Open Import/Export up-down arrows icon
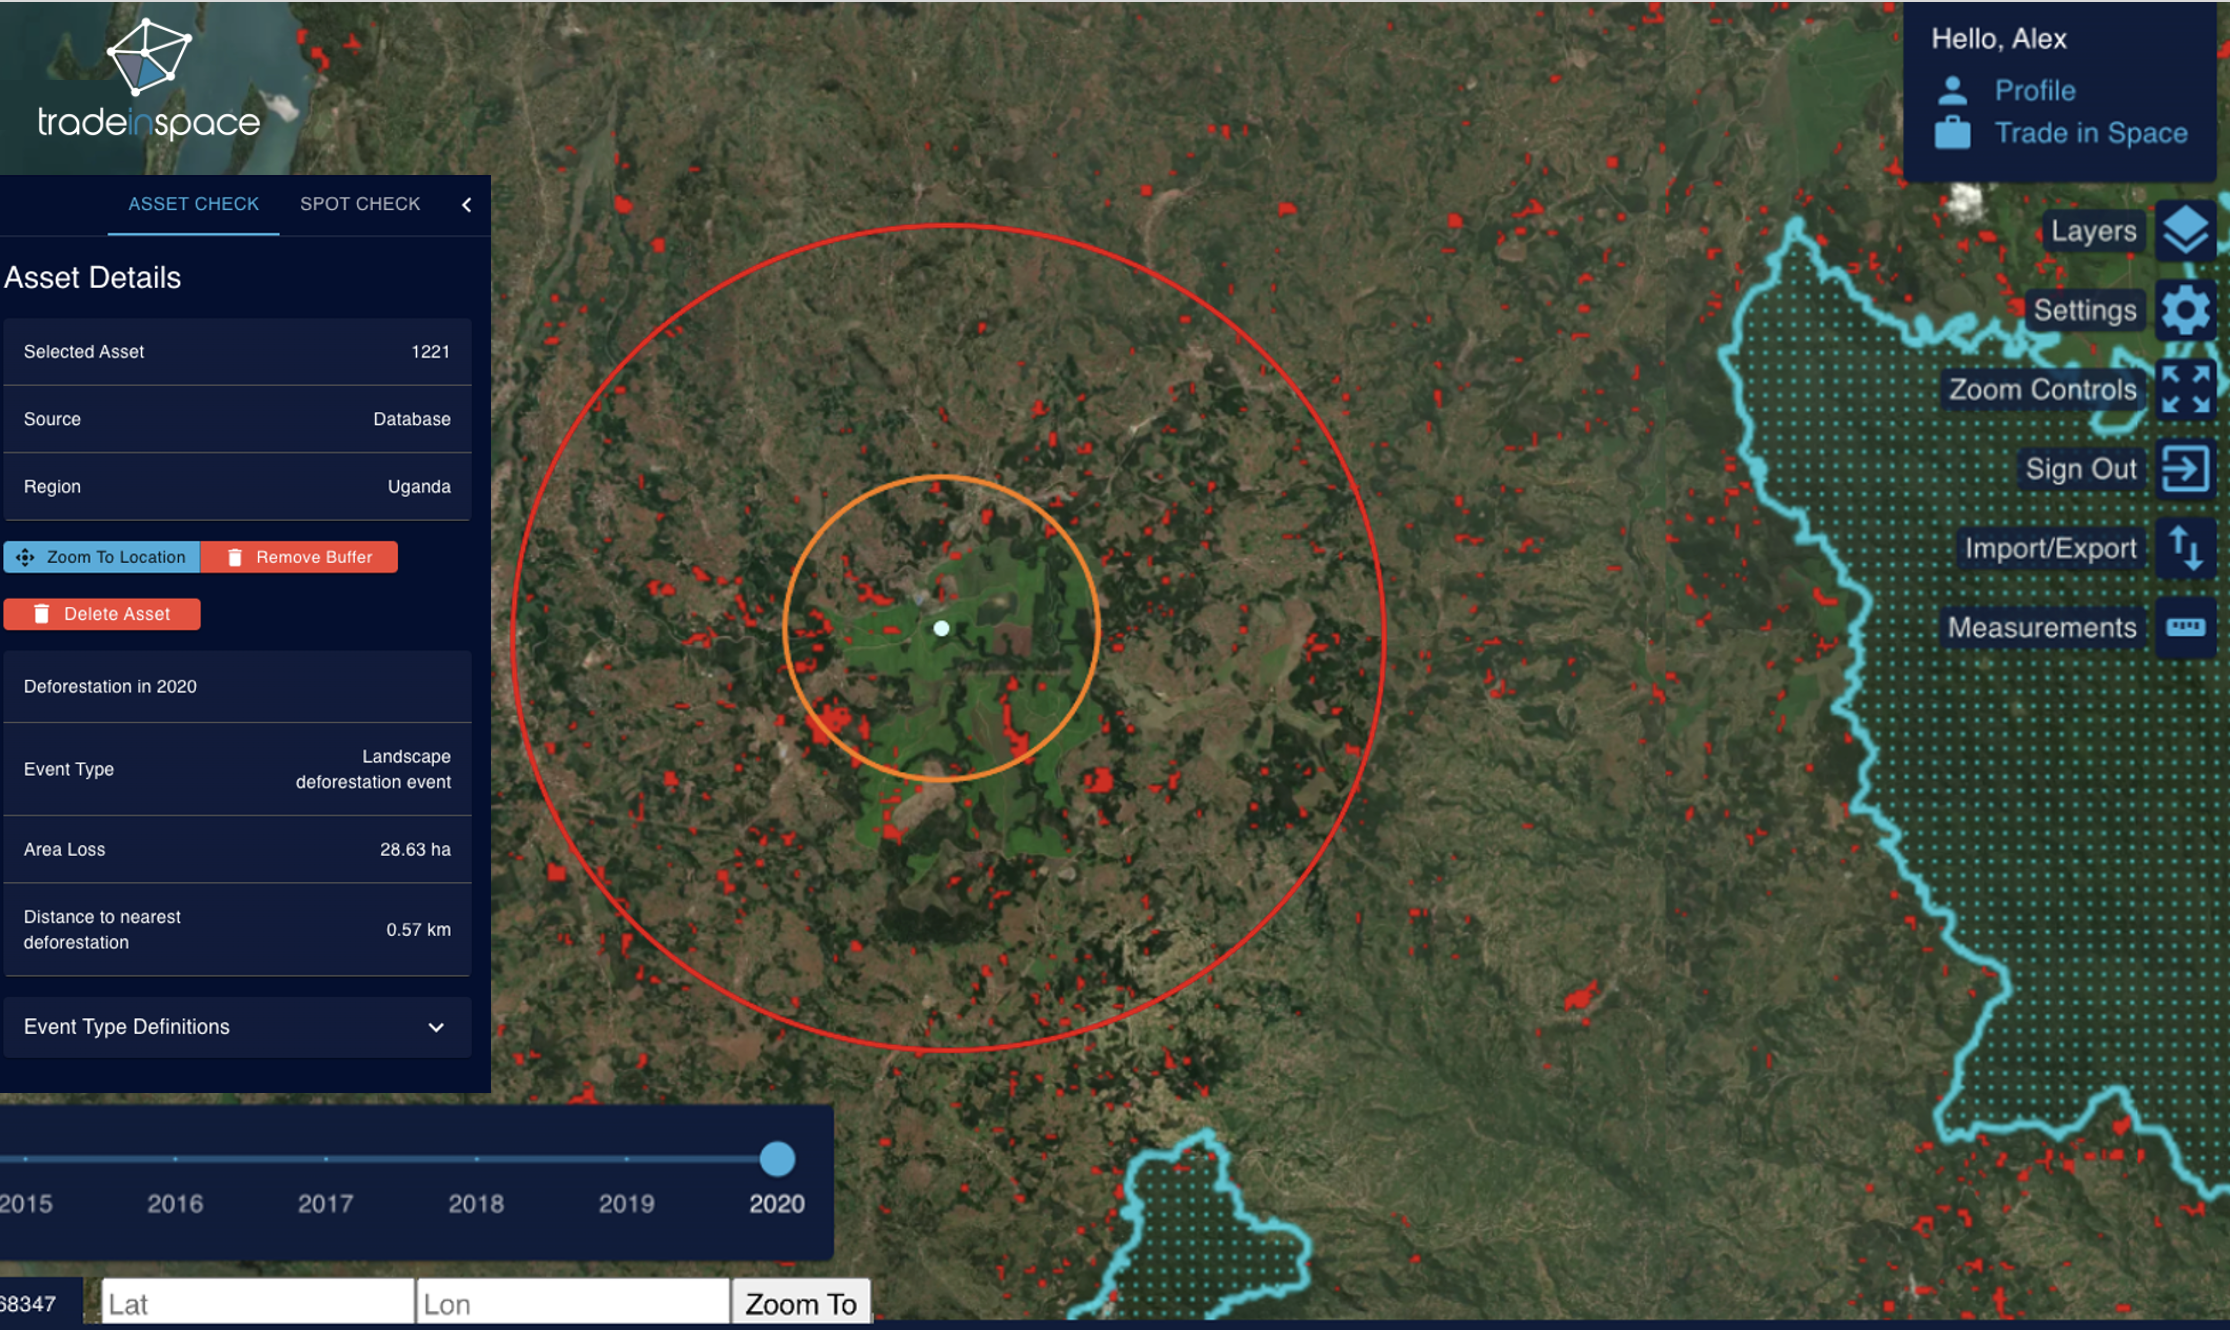 point(2185,548)
